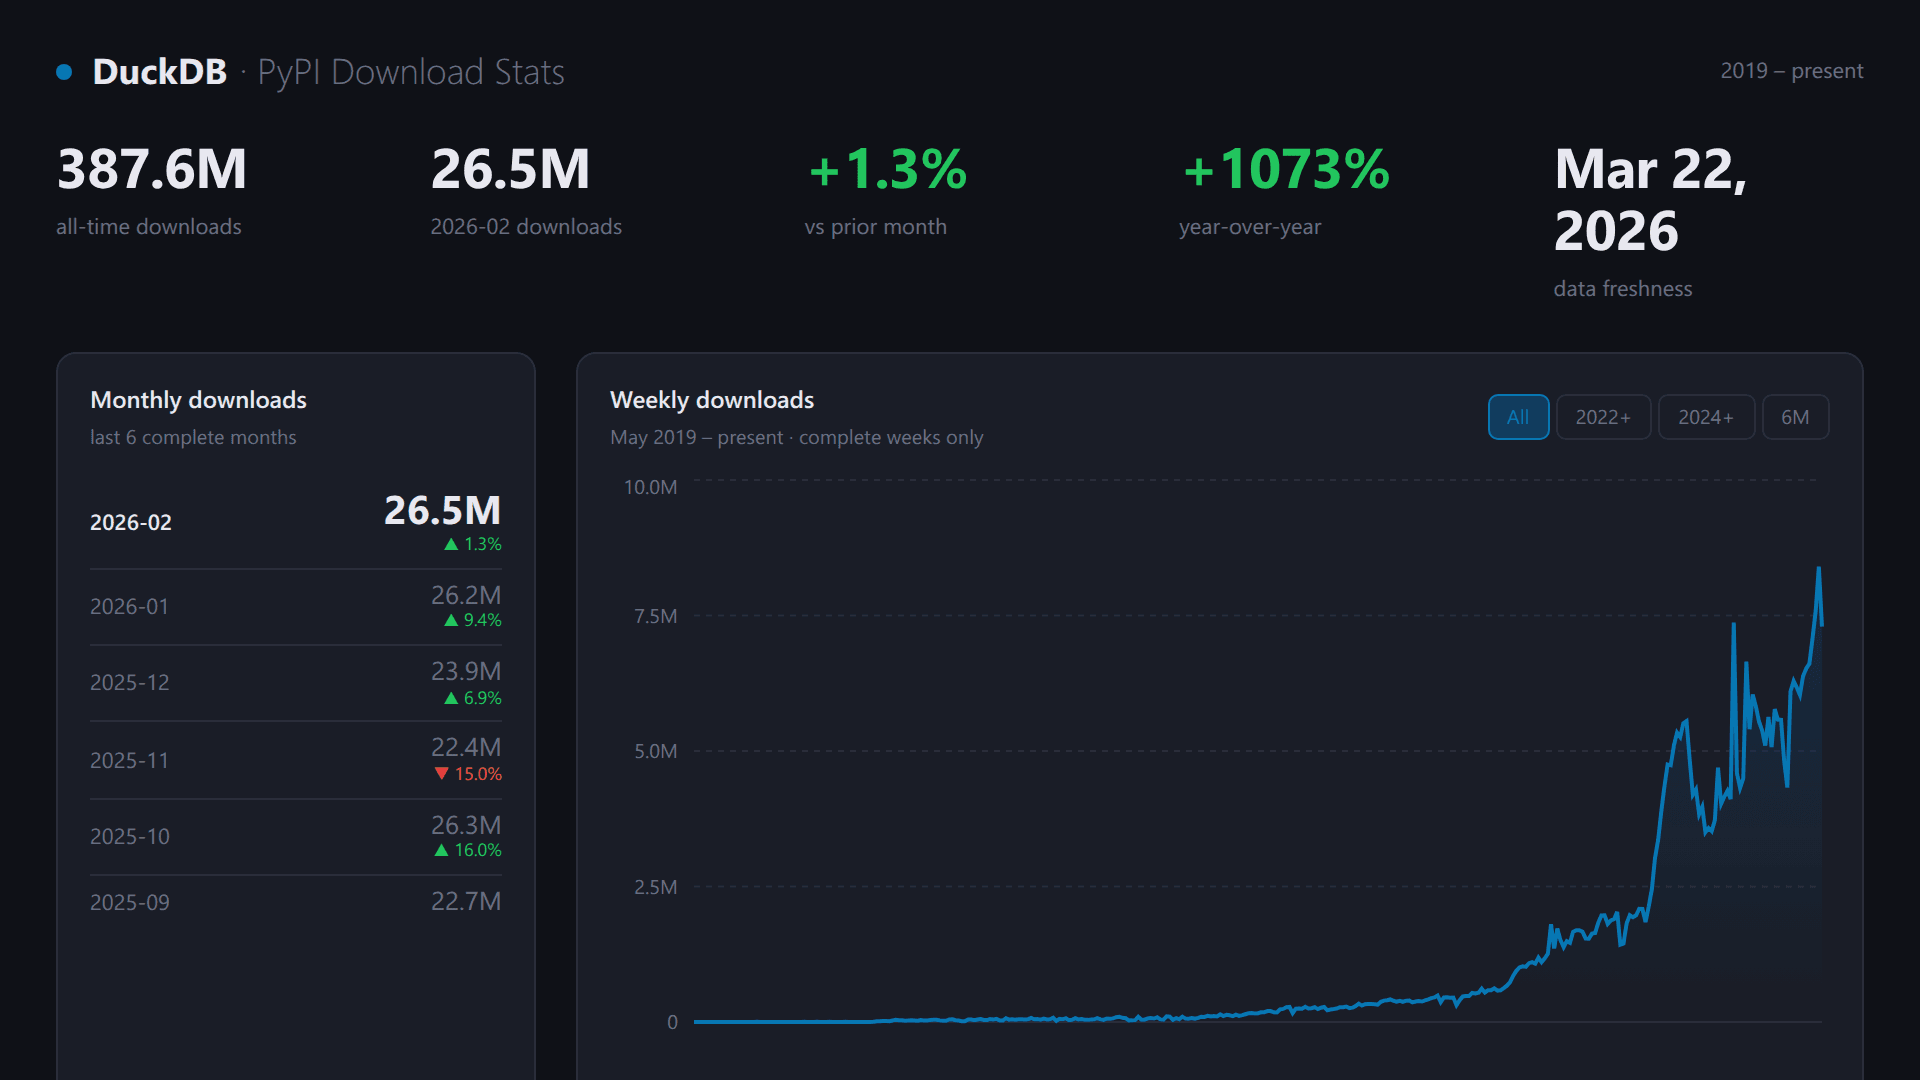
Task: Expand the 2025-12 monthly row
Action: (x=295, y=682)
